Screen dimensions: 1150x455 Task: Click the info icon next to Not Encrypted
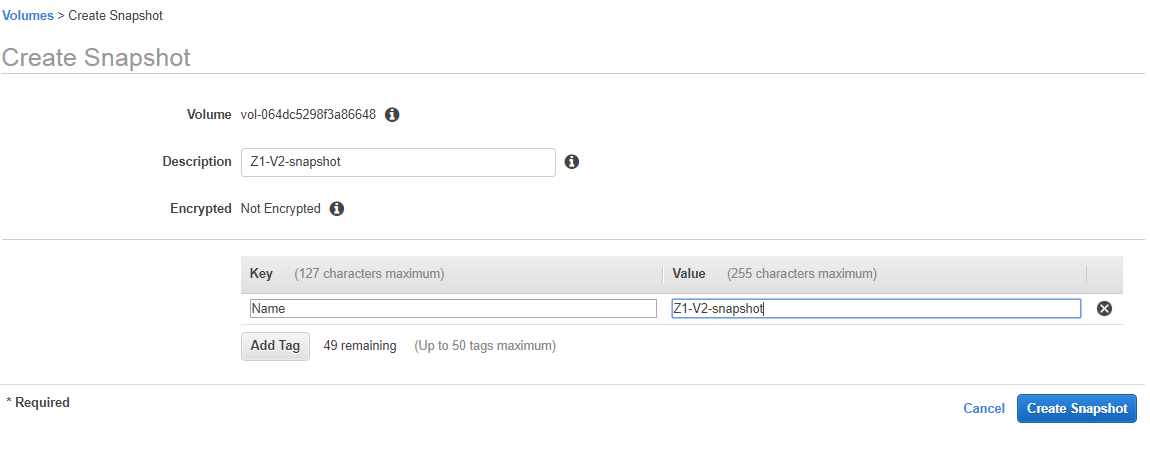point(337,209)
